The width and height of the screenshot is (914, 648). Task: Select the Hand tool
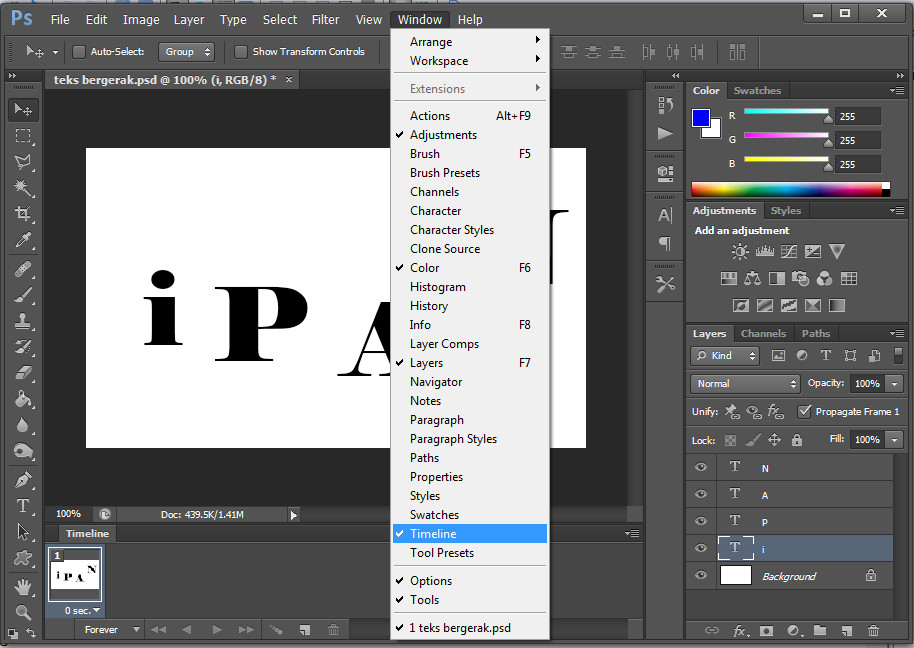[23, 587]
